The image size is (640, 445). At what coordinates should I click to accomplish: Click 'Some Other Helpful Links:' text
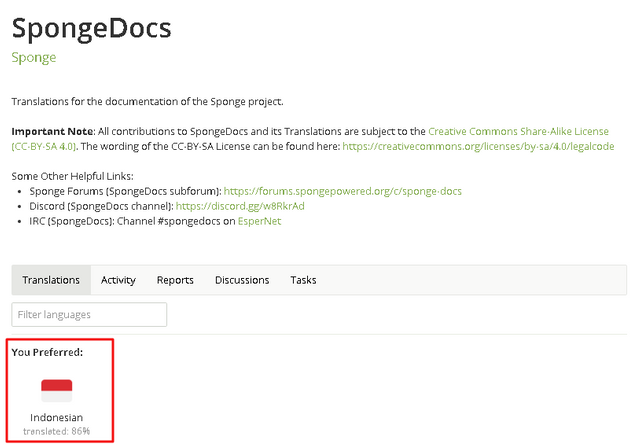[73, 176]
